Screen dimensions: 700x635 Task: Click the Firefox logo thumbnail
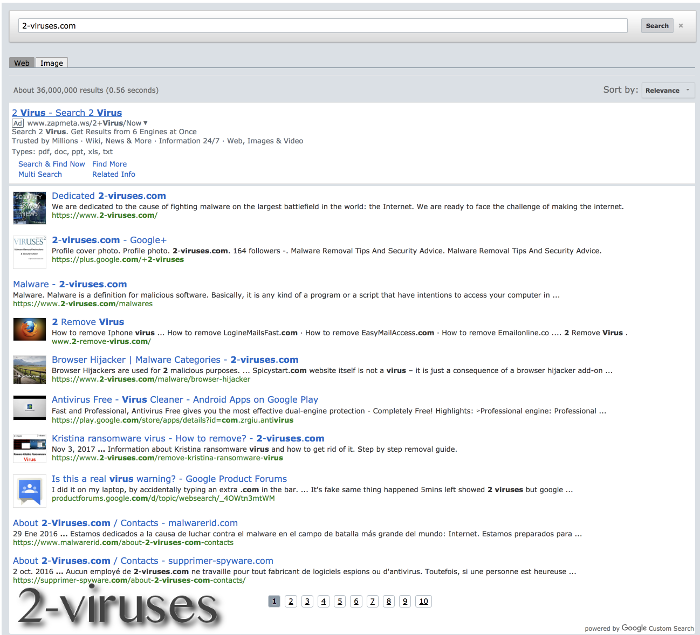pos(29,329)
